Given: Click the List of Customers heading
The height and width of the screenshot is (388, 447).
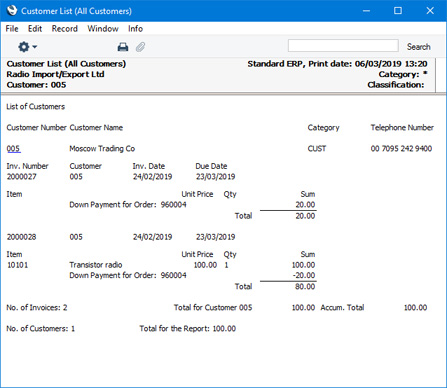Looking at the screenshot, I should tap(36, 107).
